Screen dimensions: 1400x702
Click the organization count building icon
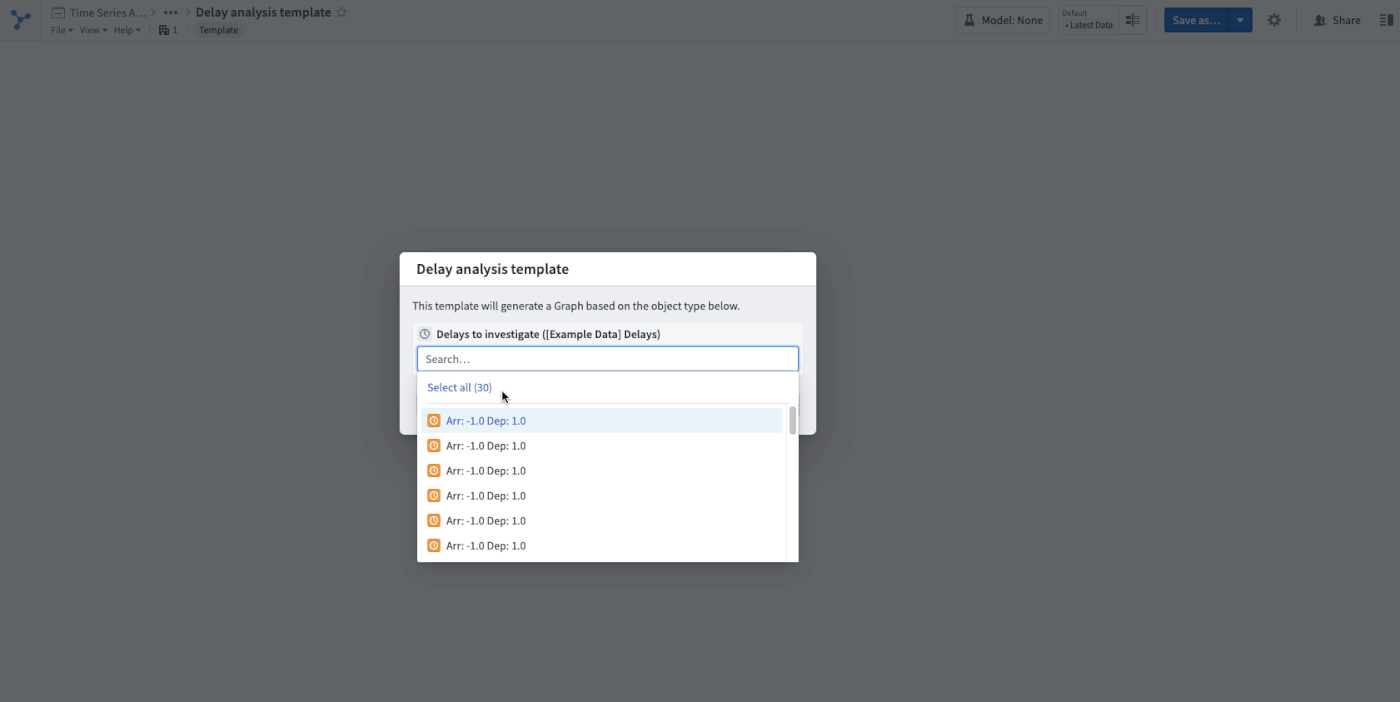click(x=164, y=30)
